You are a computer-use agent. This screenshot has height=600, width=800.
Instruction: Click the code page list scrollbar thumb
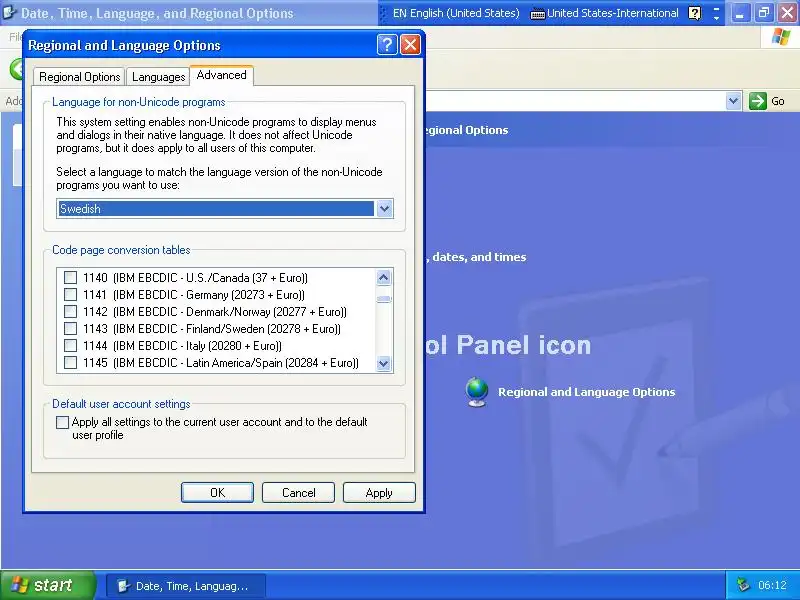click(x=384, y=299)
